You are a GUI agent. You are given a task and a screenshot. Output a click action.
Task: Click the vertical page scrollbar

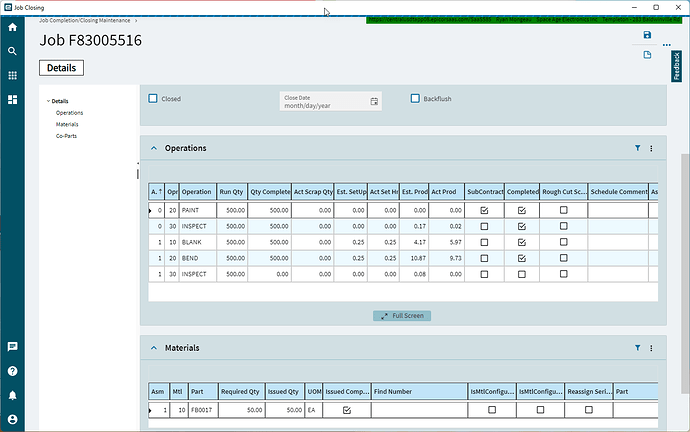685,274
